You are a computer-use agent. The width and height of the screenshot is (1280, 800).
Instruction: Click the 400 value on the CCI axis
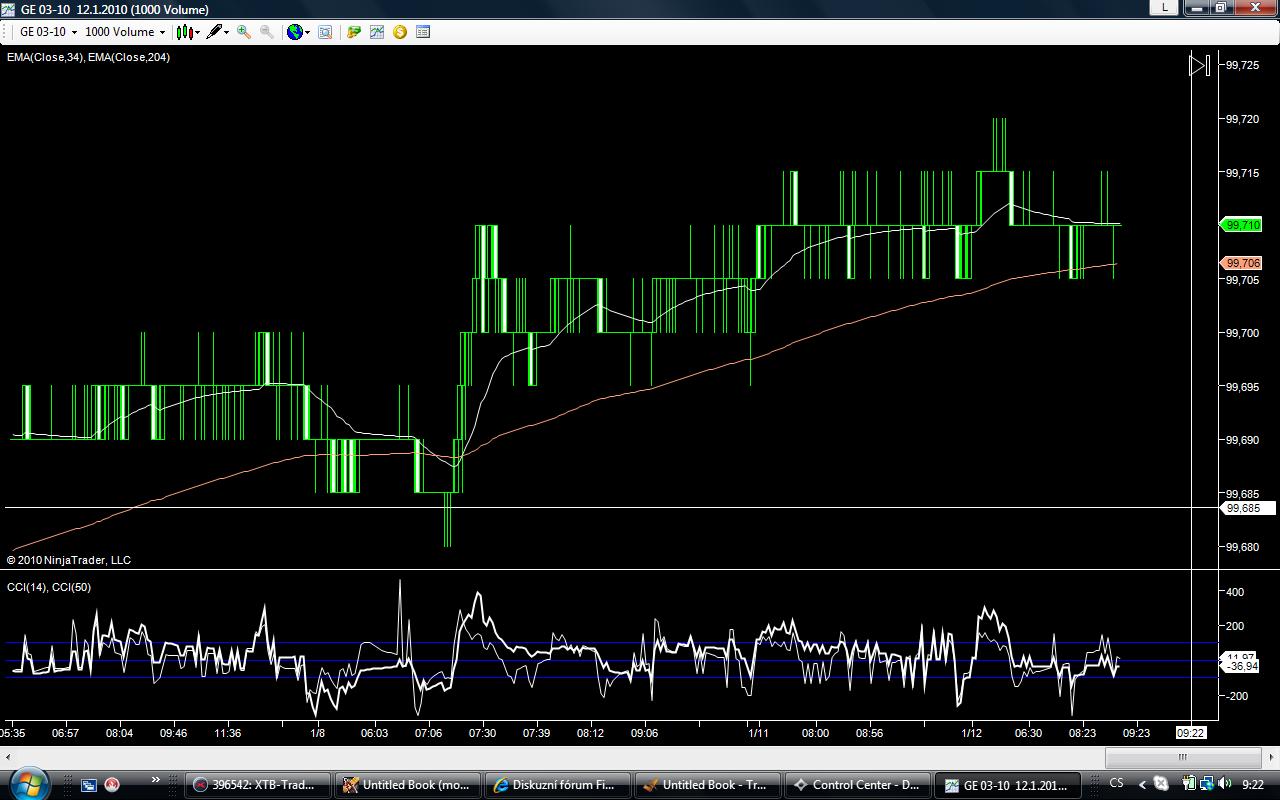point(1236,592)
